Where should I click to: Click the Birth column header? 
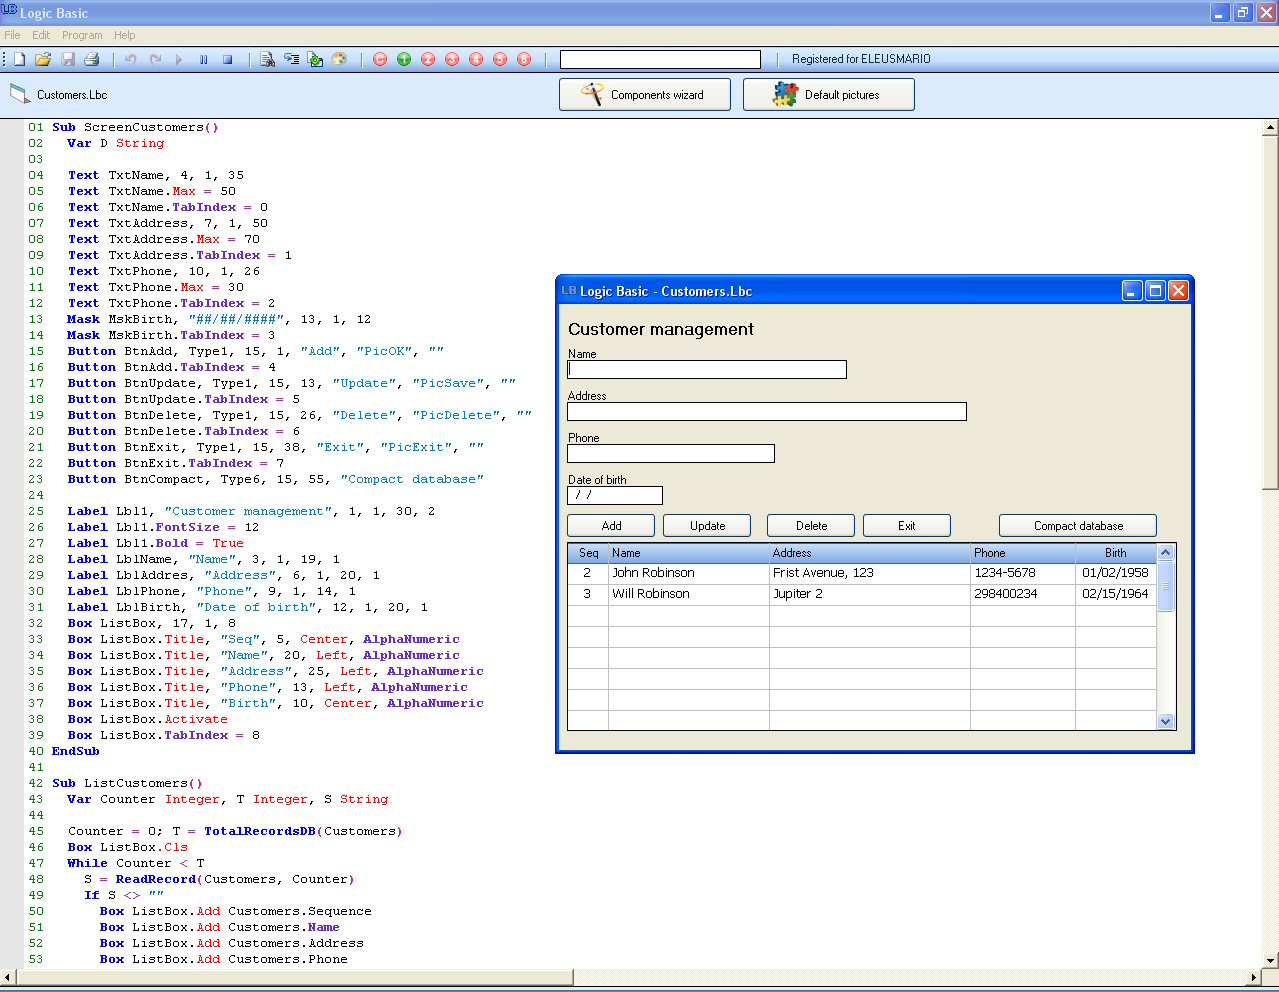tap(1116, 553)
